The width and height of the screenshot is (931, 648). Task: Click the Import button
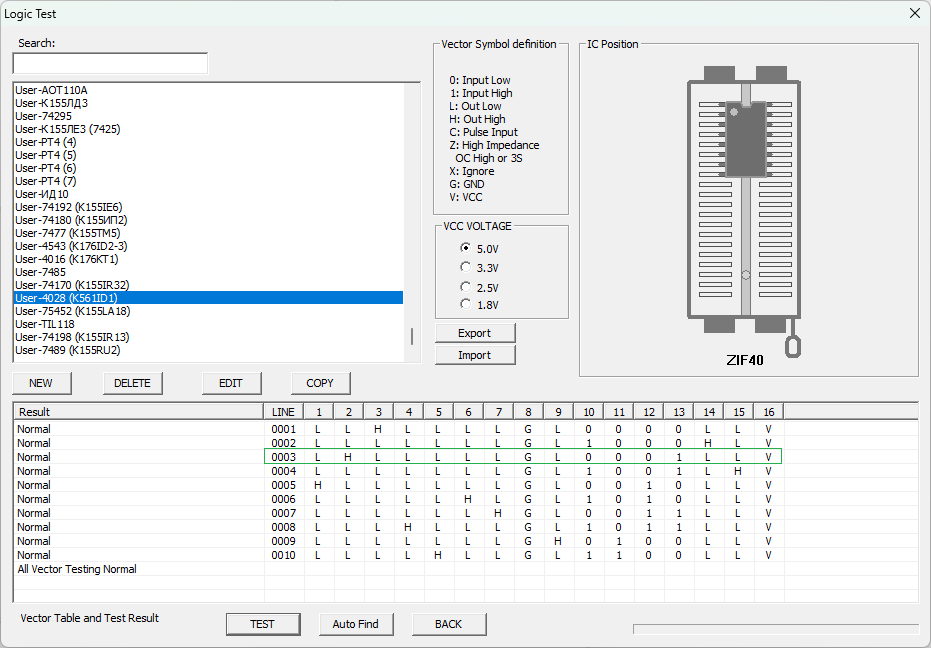(x=475, y=355)
